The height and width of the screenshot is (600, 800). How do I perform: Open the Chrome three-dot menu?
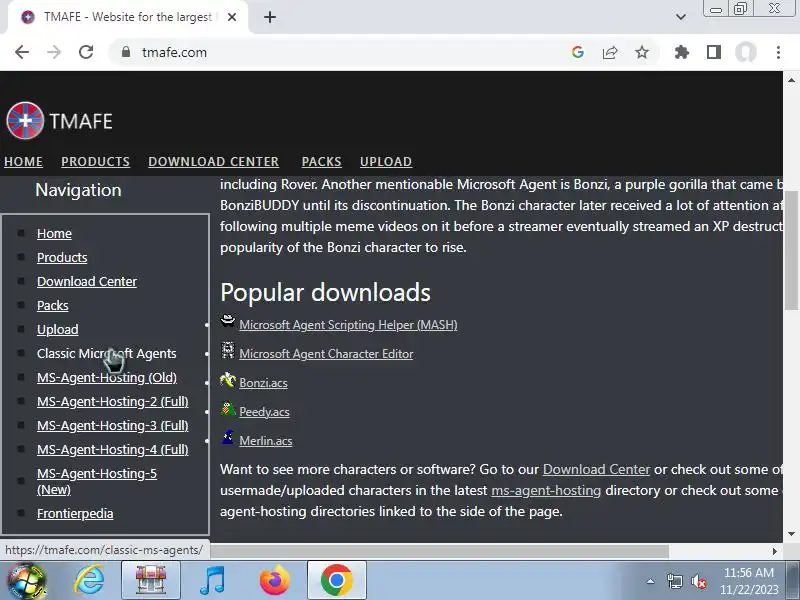click(778, 52)
